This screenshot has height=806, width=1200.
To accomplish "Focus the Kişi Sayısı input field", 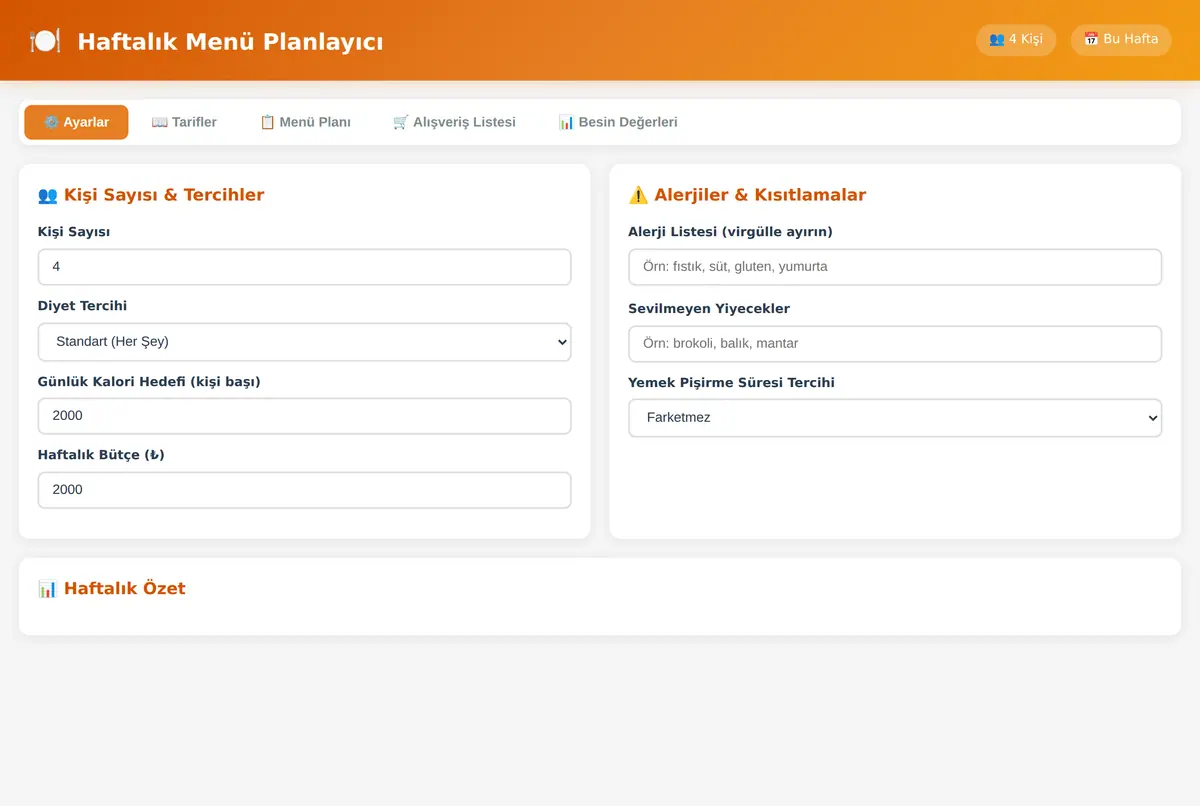I will (x=304, y=267).
